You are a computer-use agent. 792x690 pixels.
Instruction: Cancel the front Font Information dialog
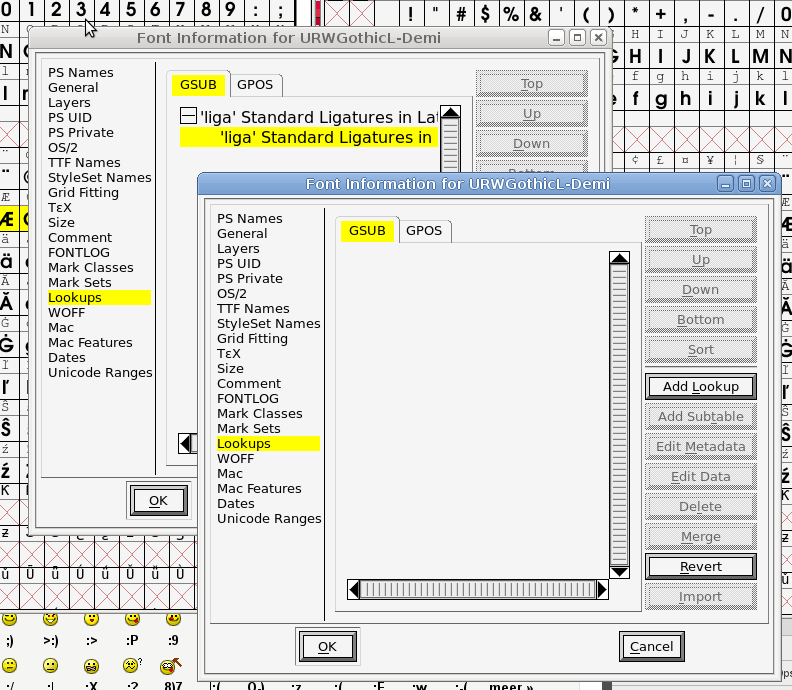point(652,647)
